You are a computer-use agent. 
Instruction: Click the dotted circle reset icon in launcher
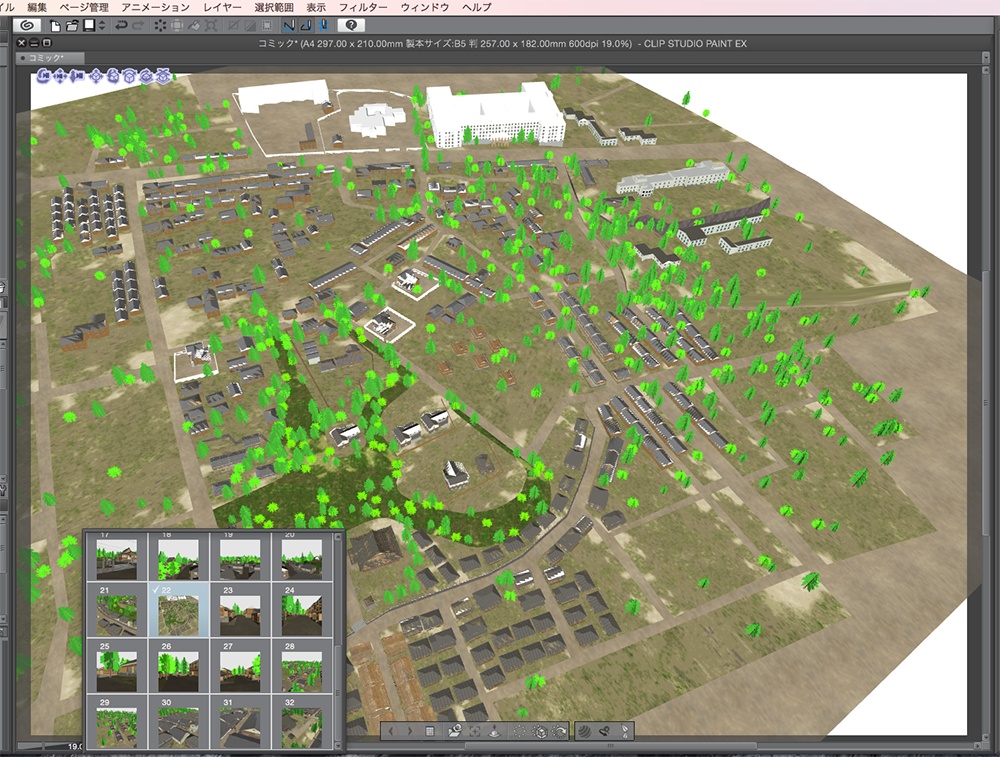[x=519, y=731]
